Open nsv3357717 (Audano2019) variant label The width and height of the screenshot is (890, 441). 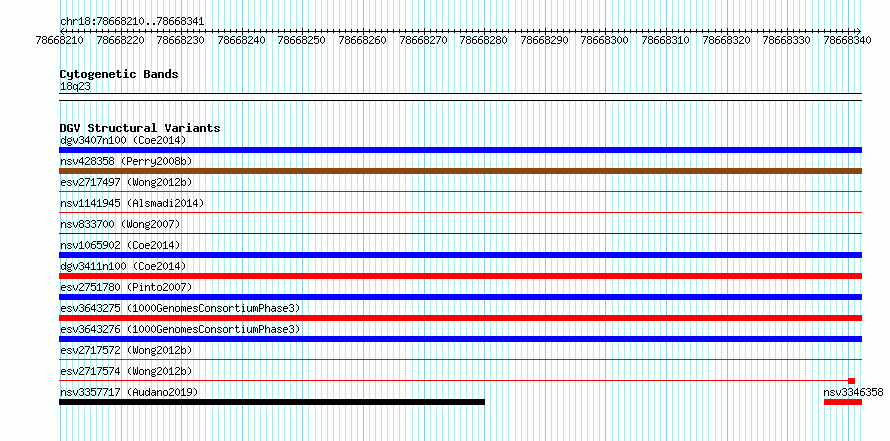(129, 392)
